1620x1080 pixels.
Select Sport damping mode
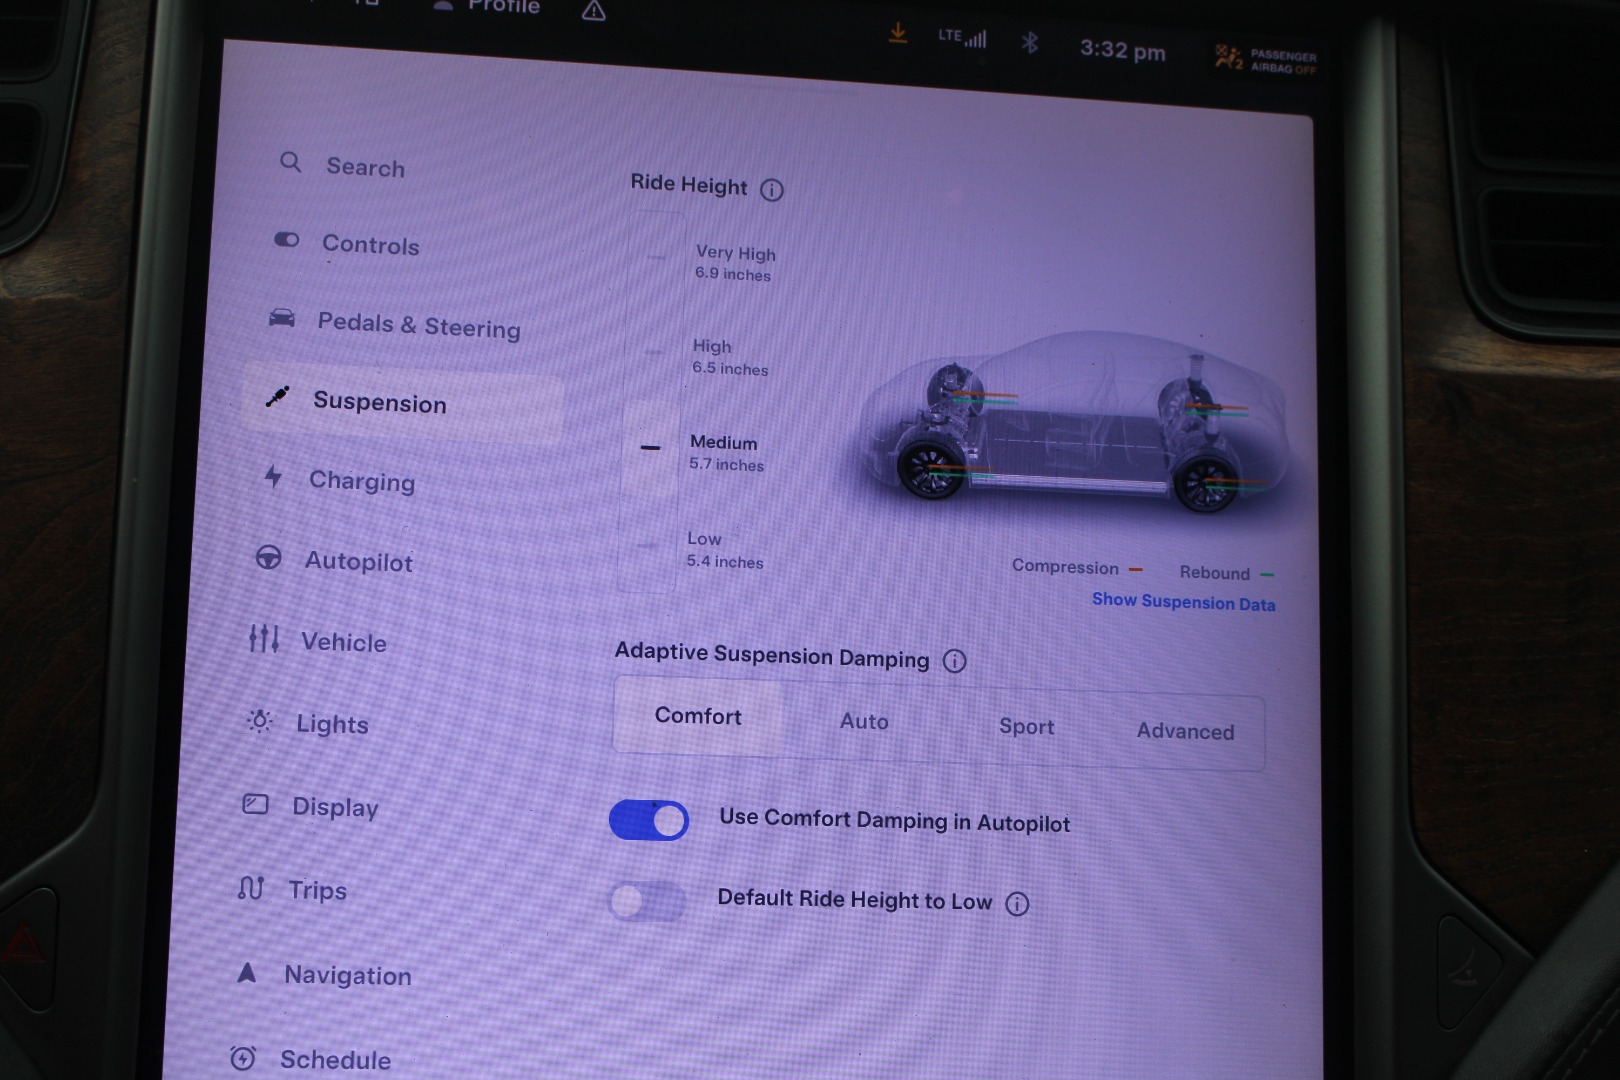1026,727
